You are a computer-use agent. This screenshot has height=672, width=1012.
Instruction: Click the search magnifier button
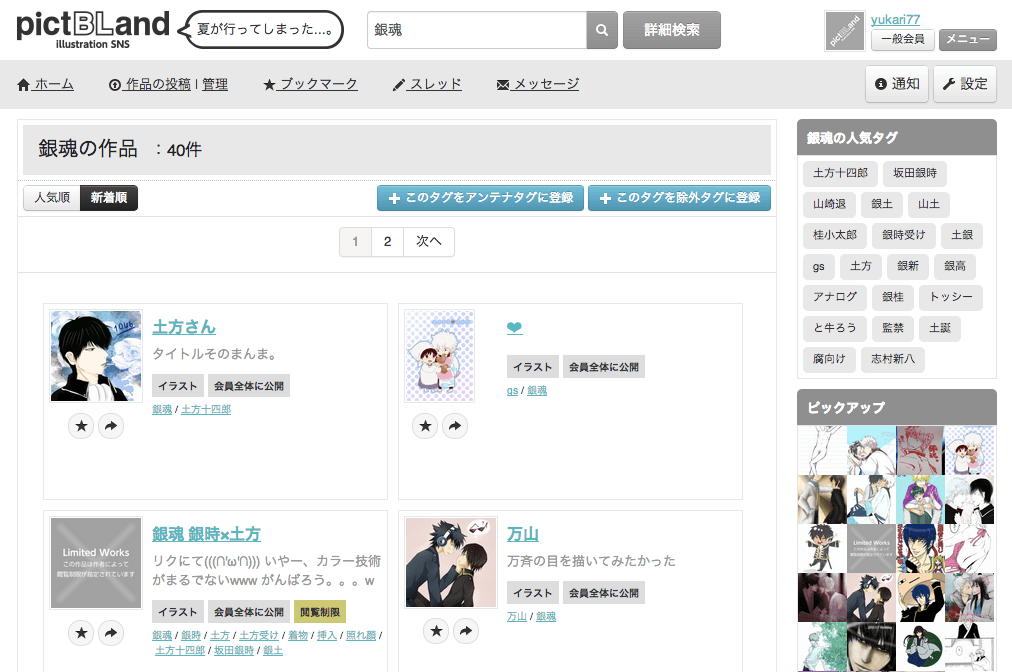pyautogui.click(x=602, y=30)
